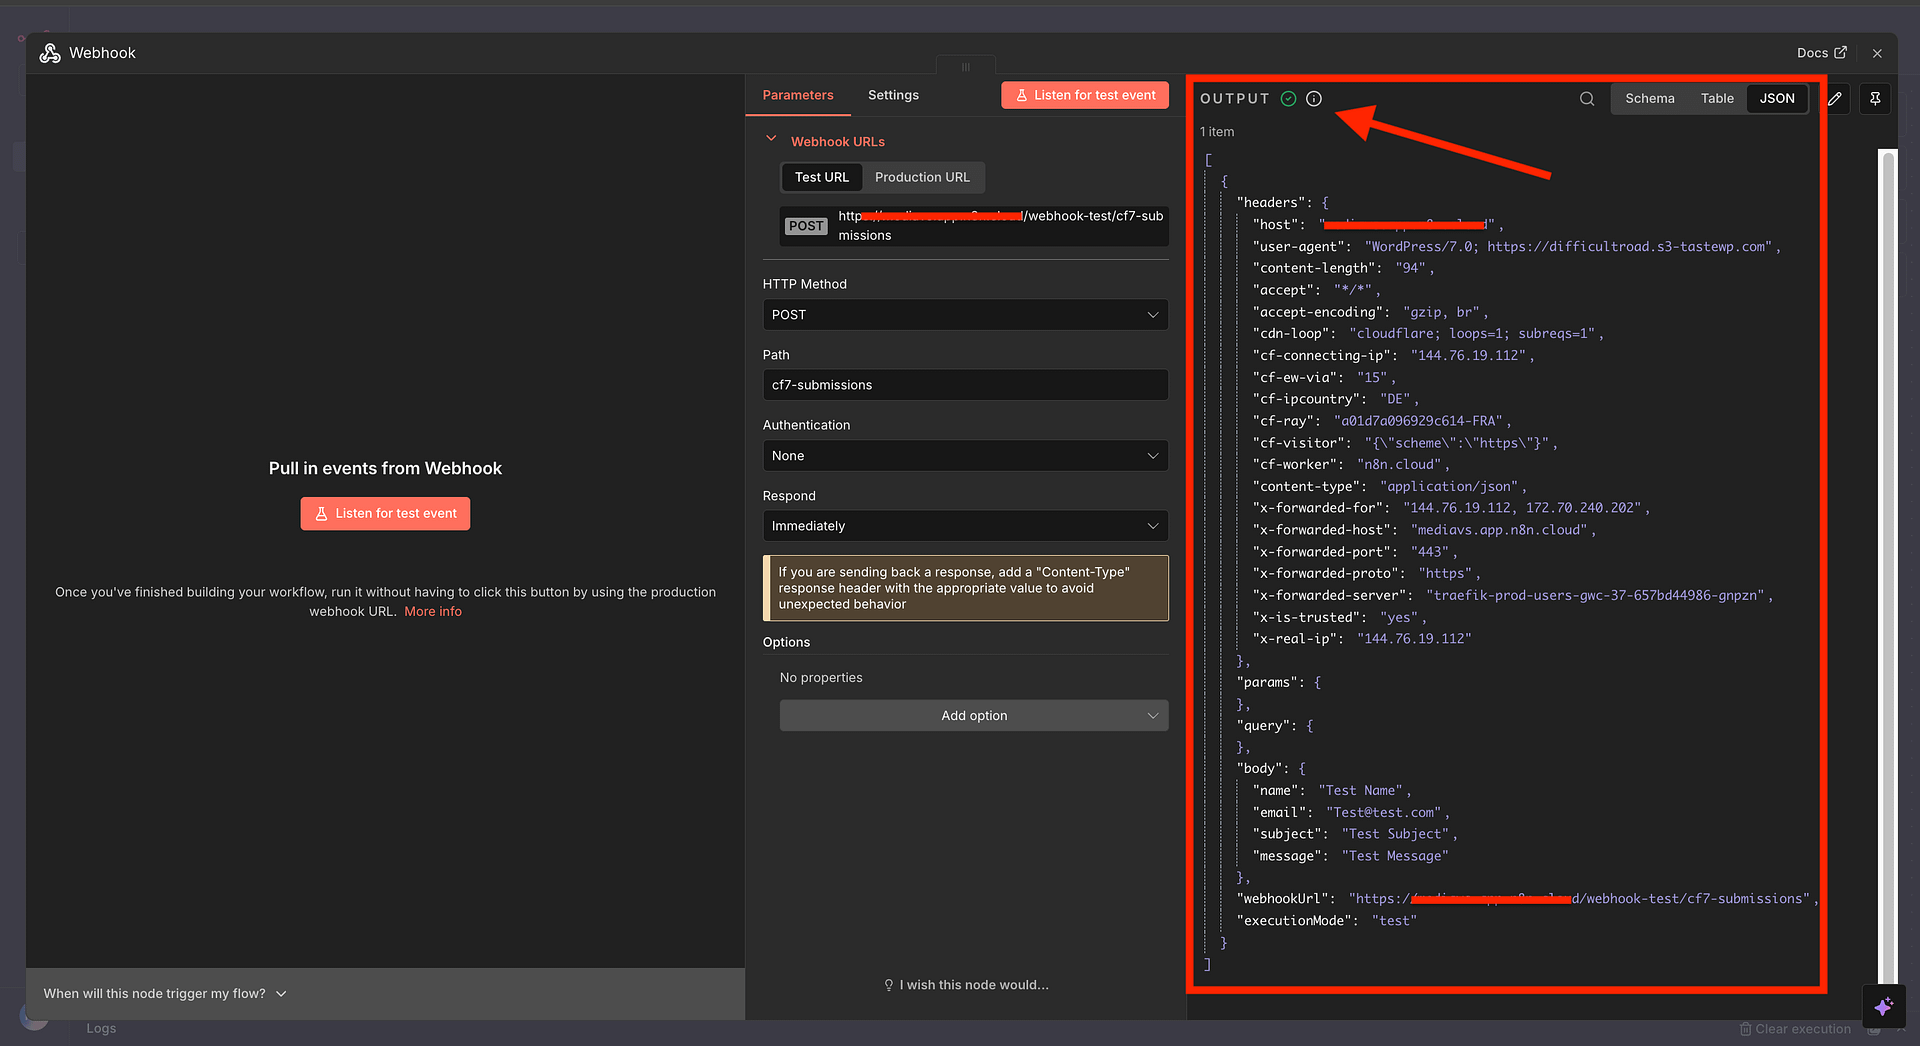Viewport: 1920px width, 1046px height.
Task: Open the Authentication dropdown
Action: [x=965, y=455]
